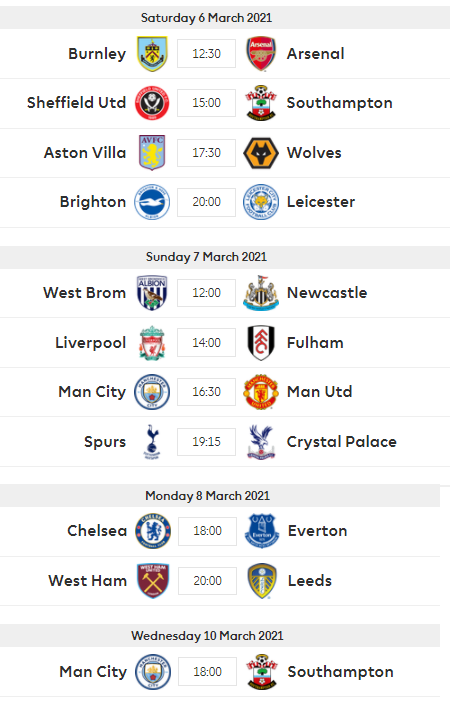Click the Chelsea team name

click(97, 531)
